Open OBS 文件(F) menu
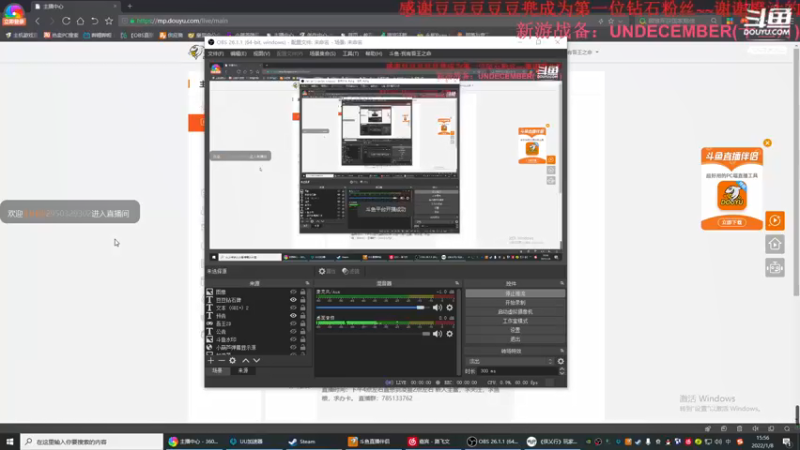This screenshot has height=450, width=800. tap(216, 54)
